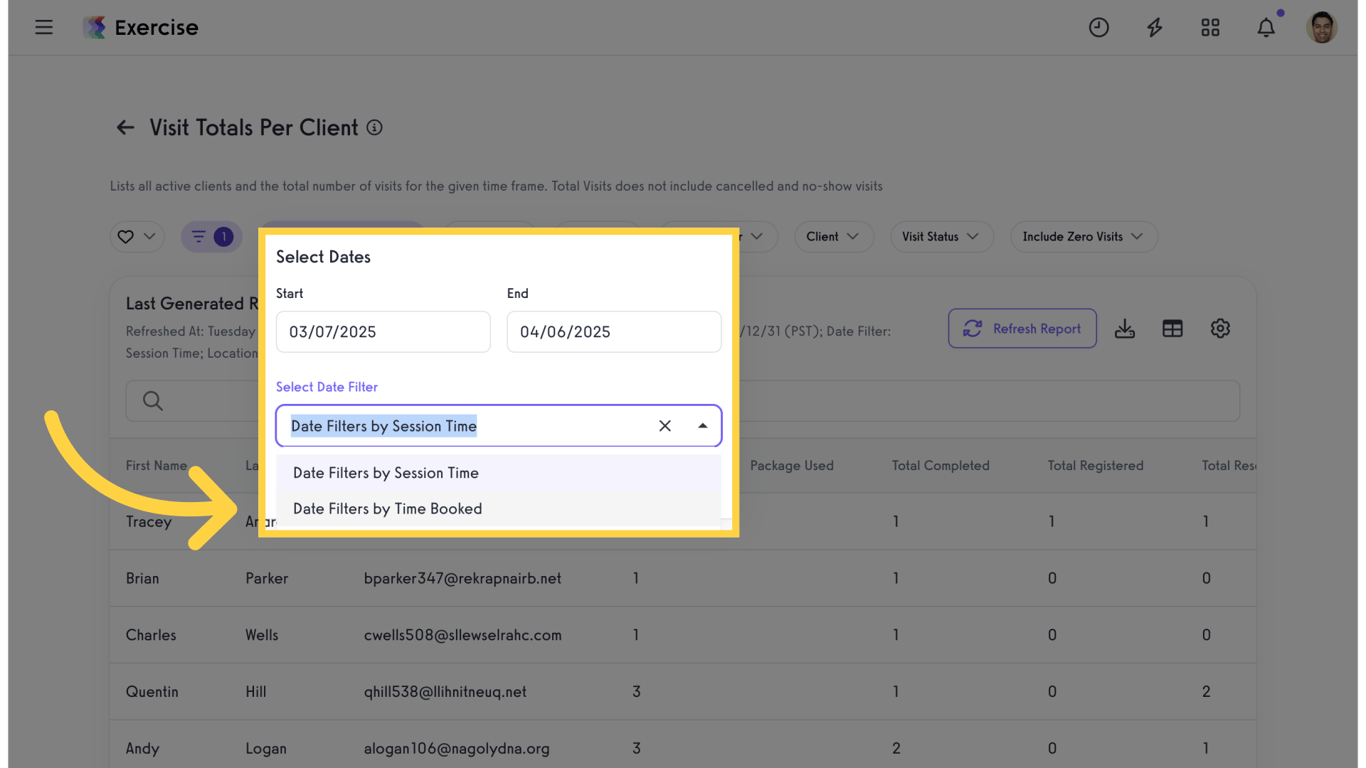Viewport: 1366px width, 768px height.
Task: Expand the Visit Status filter dropdown
Action: pyautogui.click(x=941, y=237)
